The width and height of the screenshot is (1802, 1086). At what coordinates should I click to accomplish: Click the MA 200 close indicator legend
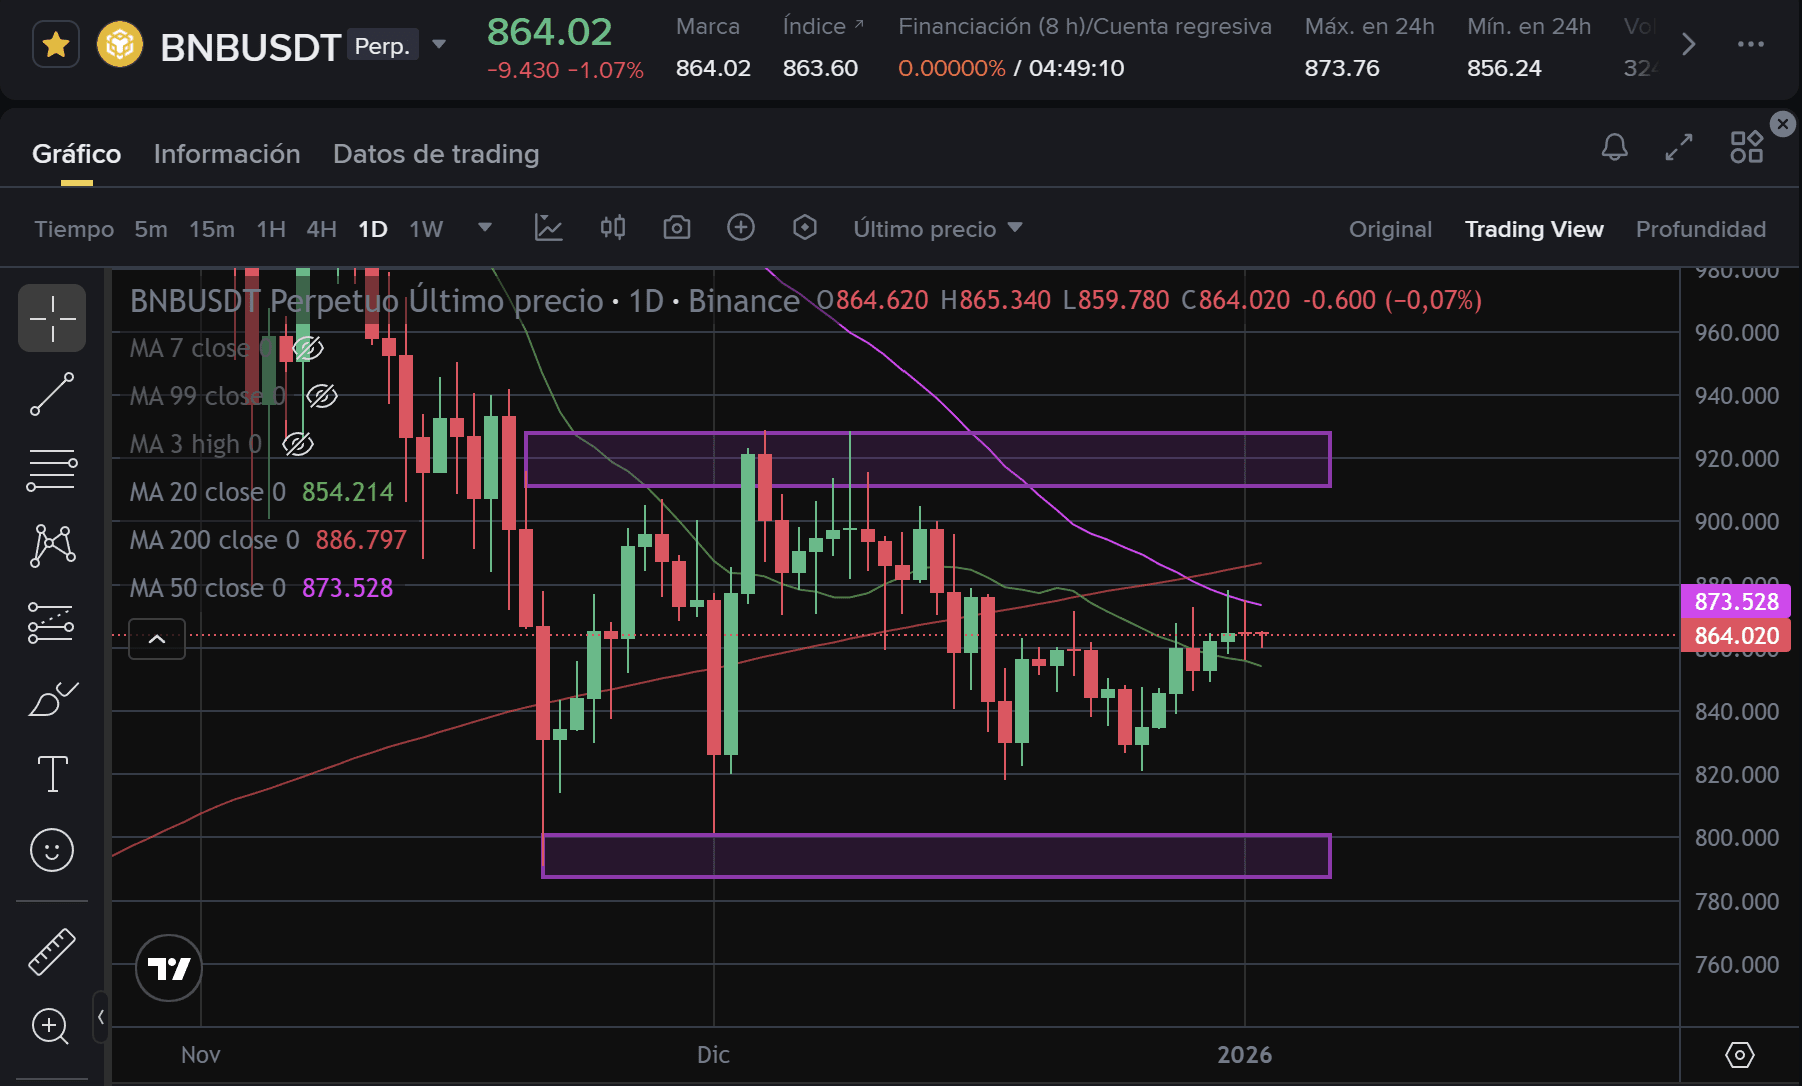tap(268, 540)
